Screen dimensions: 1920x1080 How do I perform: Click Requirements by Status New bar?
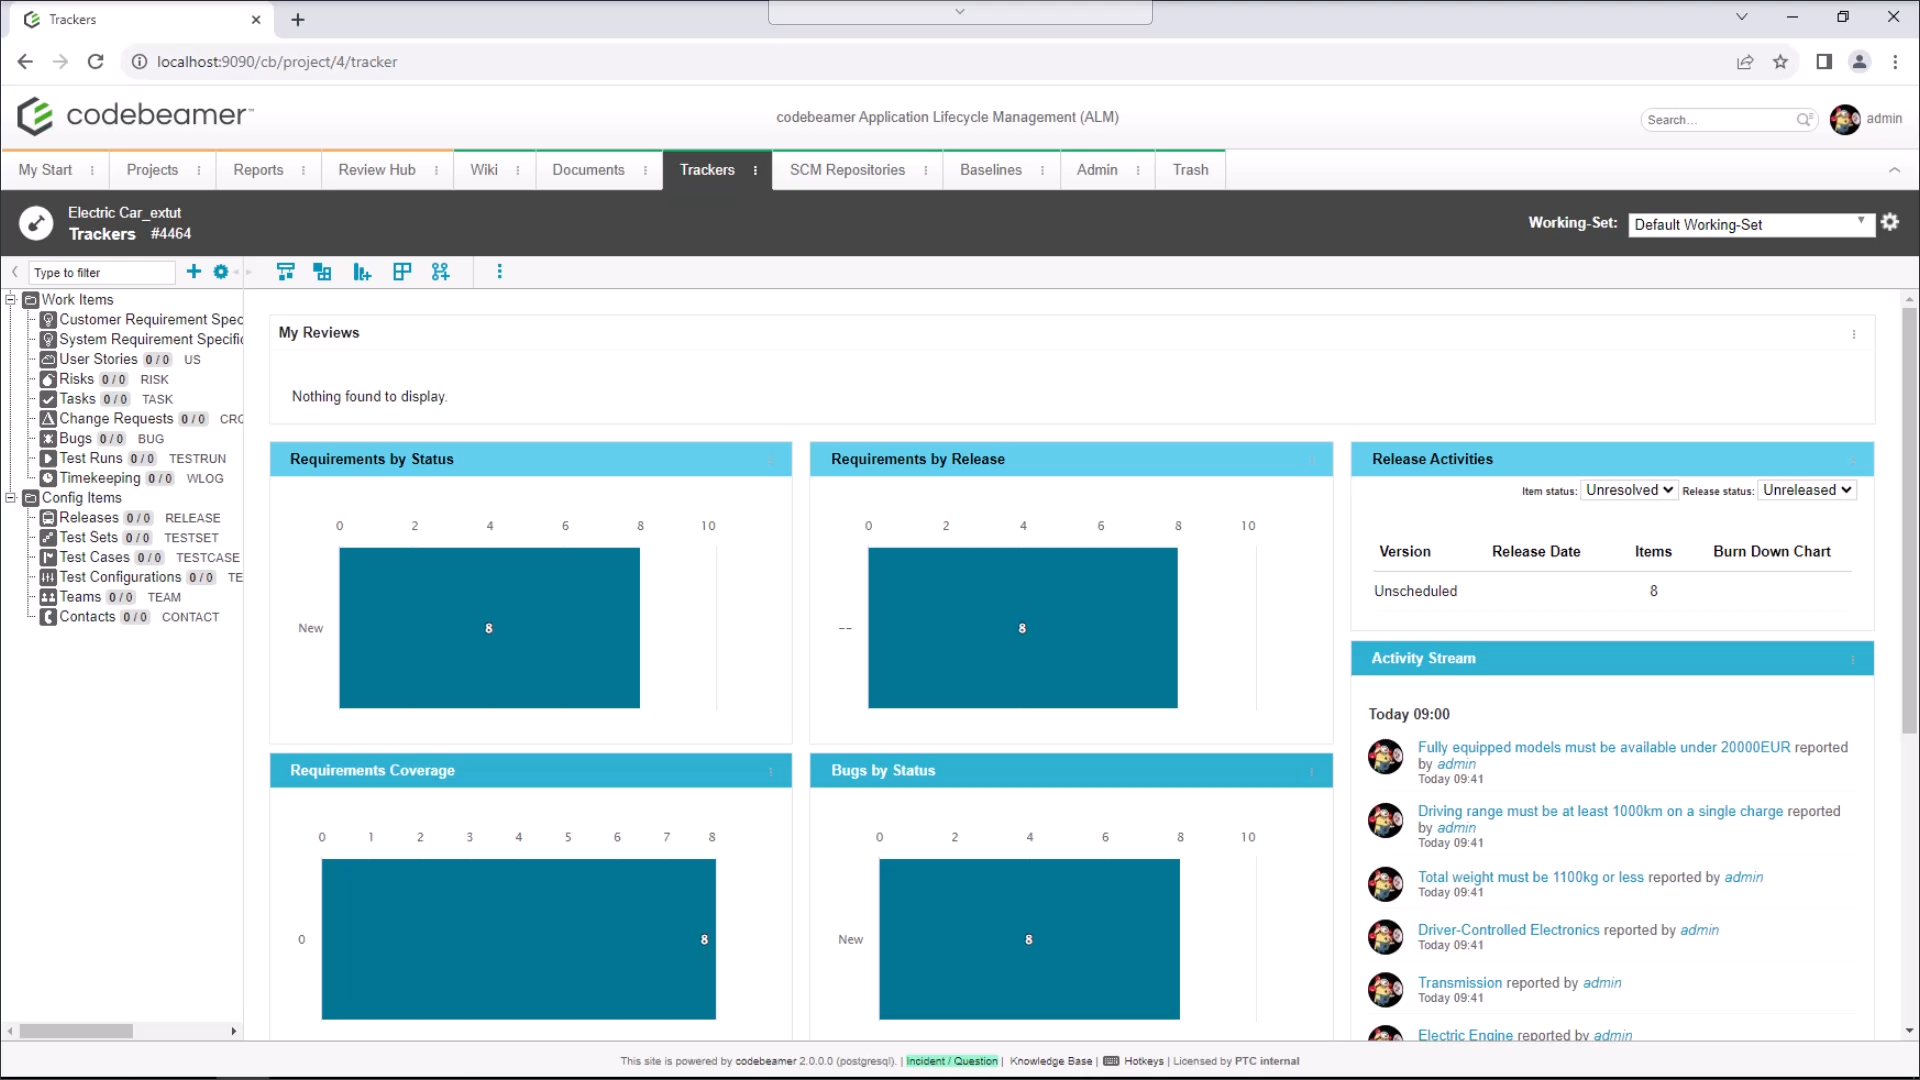coord(489,628)
